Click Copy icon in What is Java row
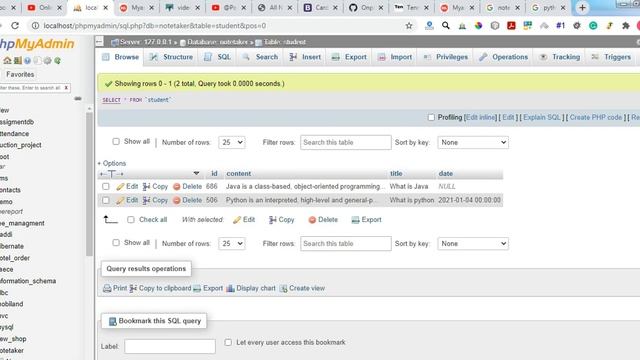 click(x=147, y=187)
